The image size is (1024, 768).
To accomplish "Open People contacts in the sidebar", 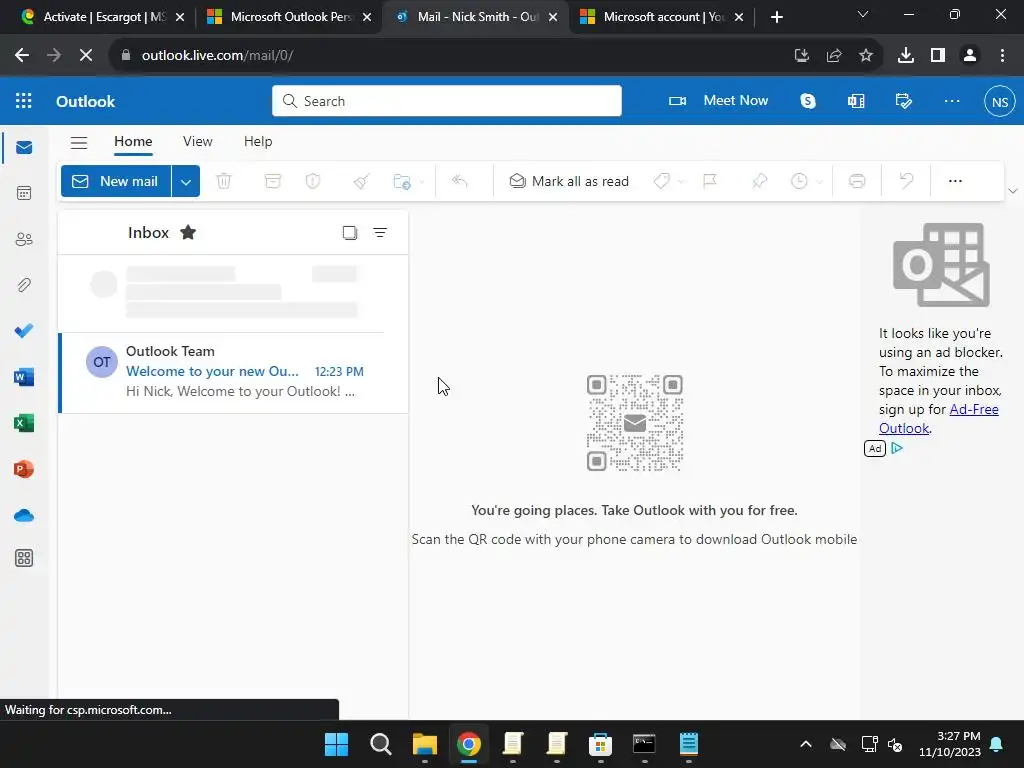I will 24,239.
